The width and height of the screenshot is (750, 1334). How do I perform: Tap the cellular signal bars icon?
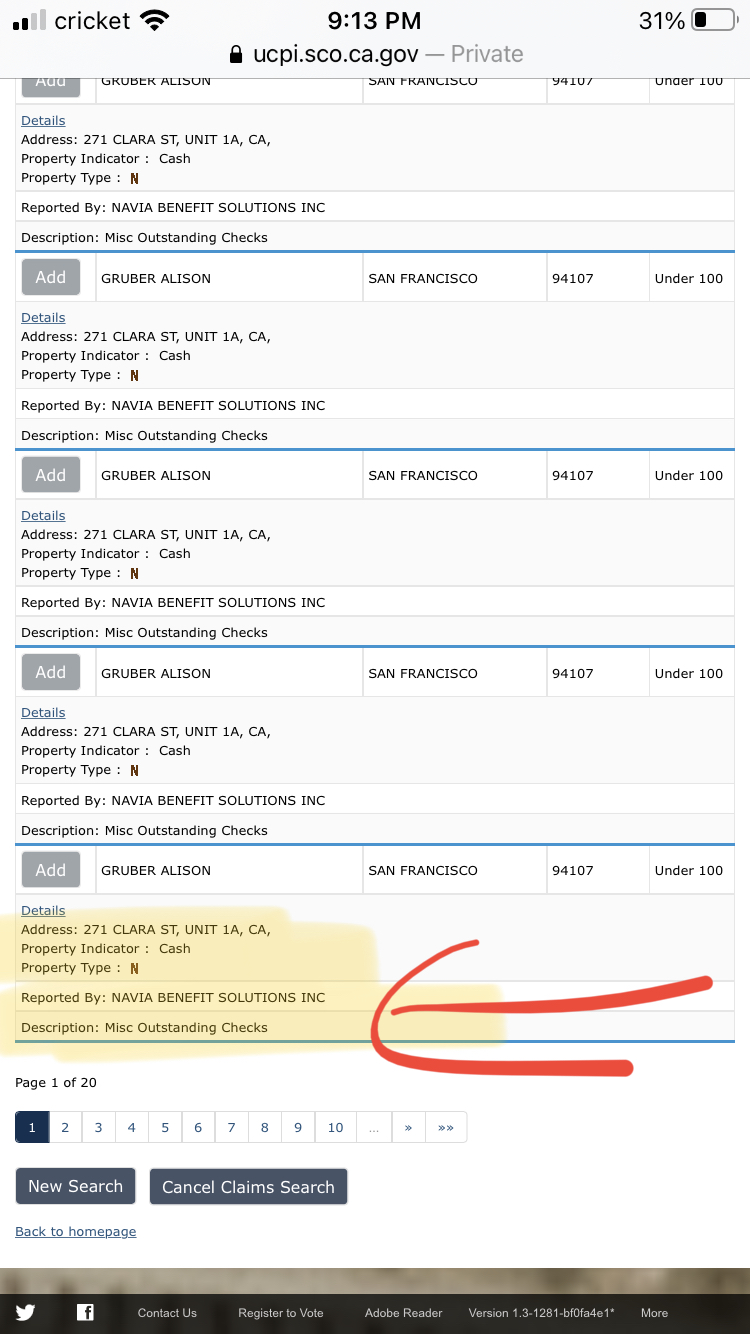click(x=30, y=21)
